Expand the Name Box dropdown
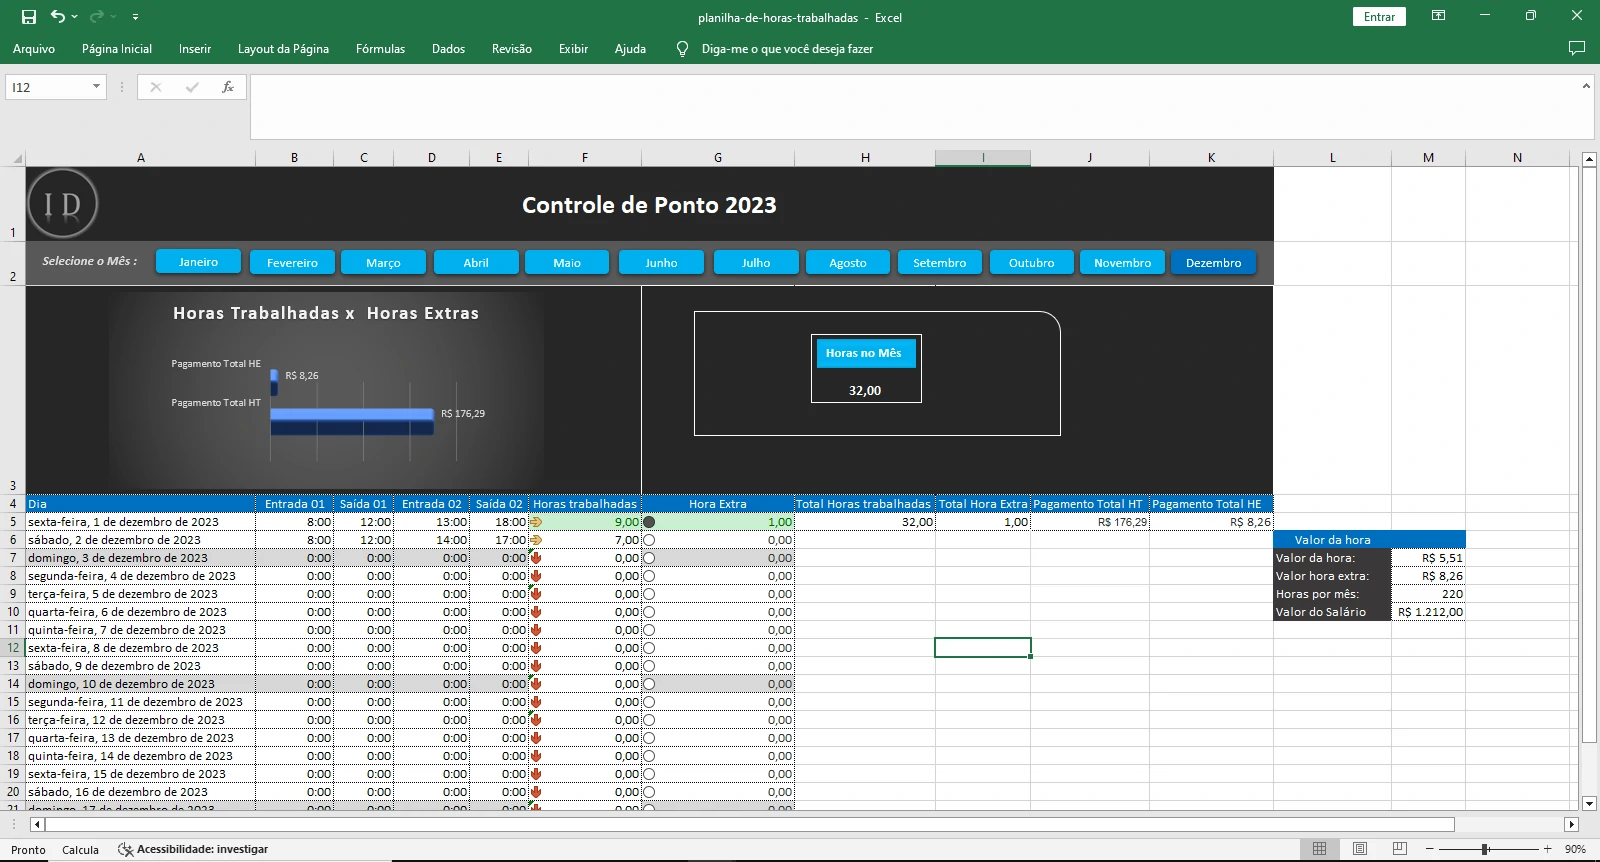The image size is (1600, 862). point(96,87)
